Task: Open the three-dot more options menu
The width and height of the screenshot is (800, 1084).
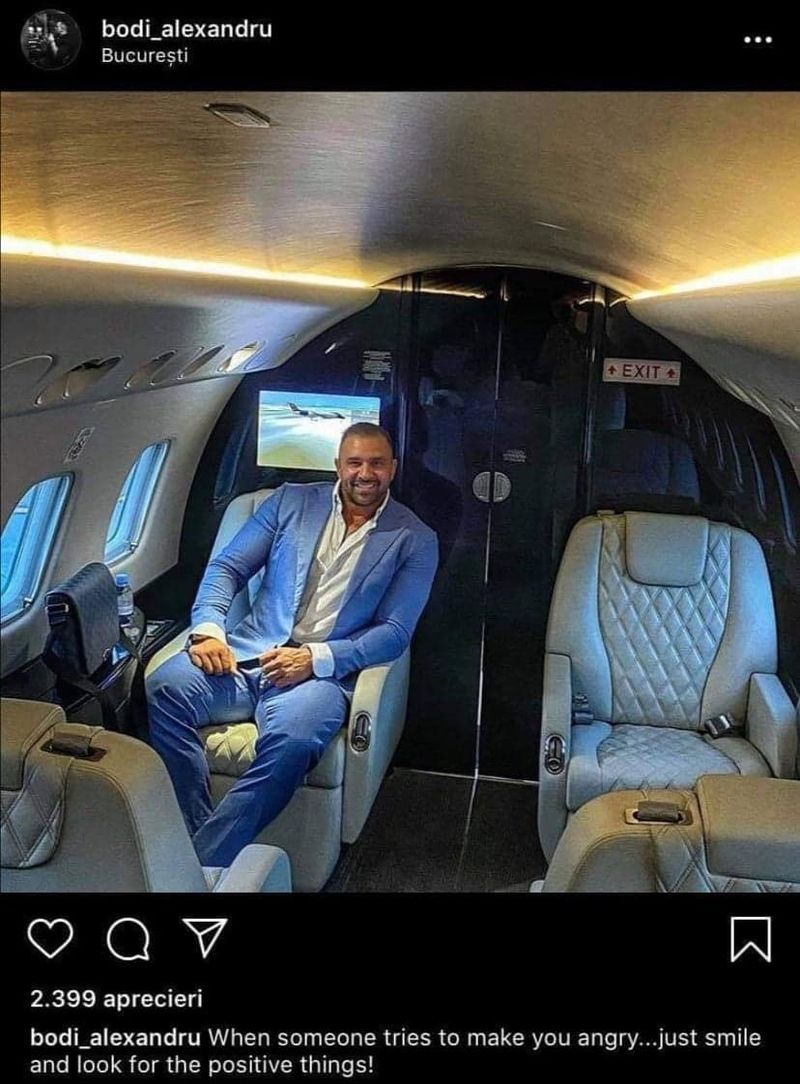Action: (x=757, y=40)
